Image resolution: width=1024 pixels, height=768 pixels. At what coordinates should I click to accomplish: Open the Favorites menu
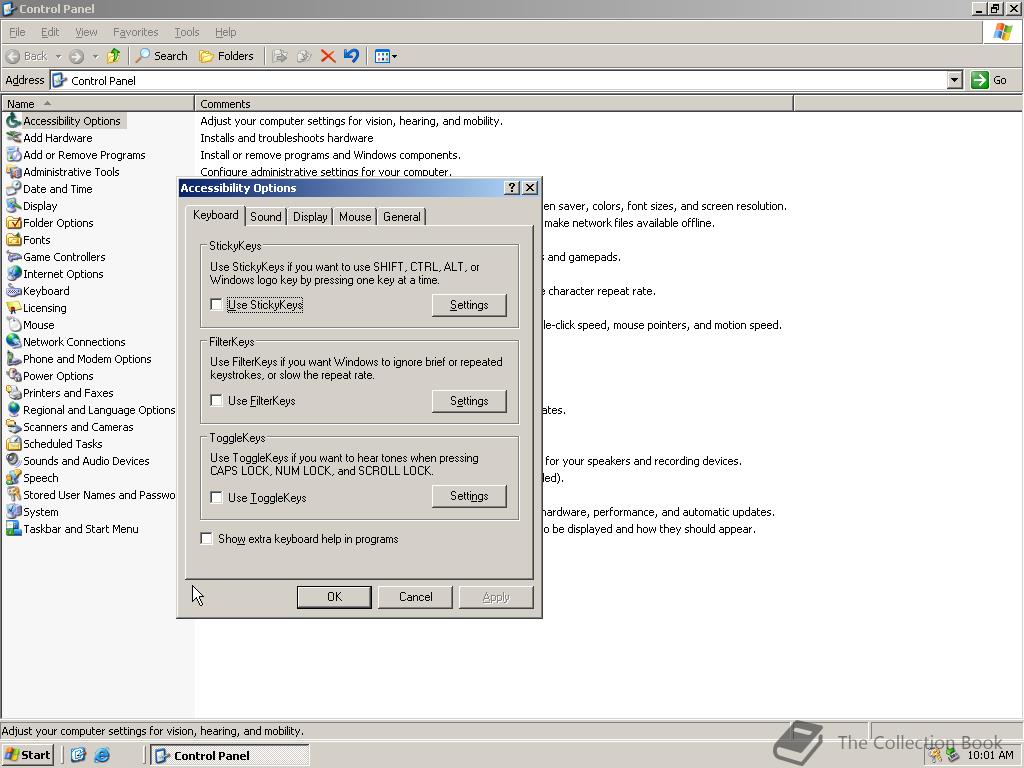point(136,32)
